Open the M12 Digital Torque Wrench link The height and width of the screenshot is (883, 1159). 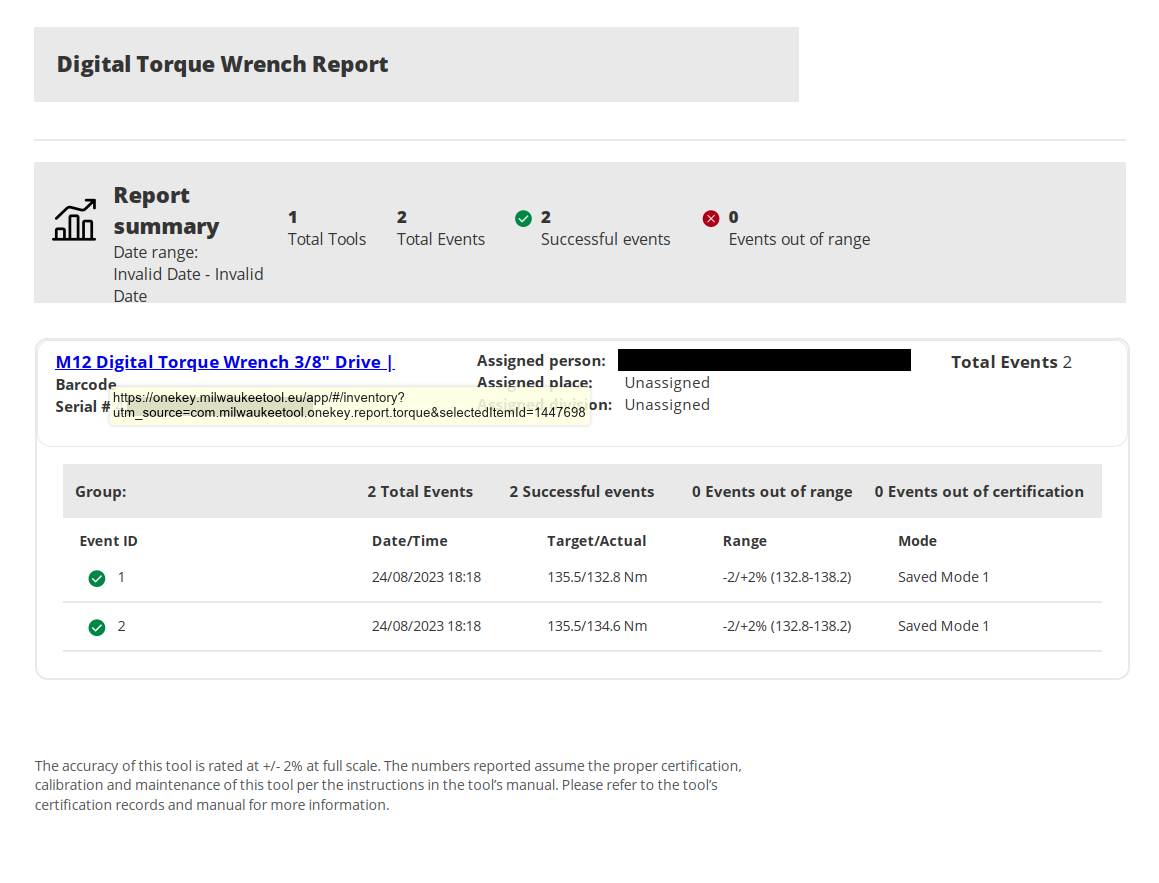pos(224,362)
